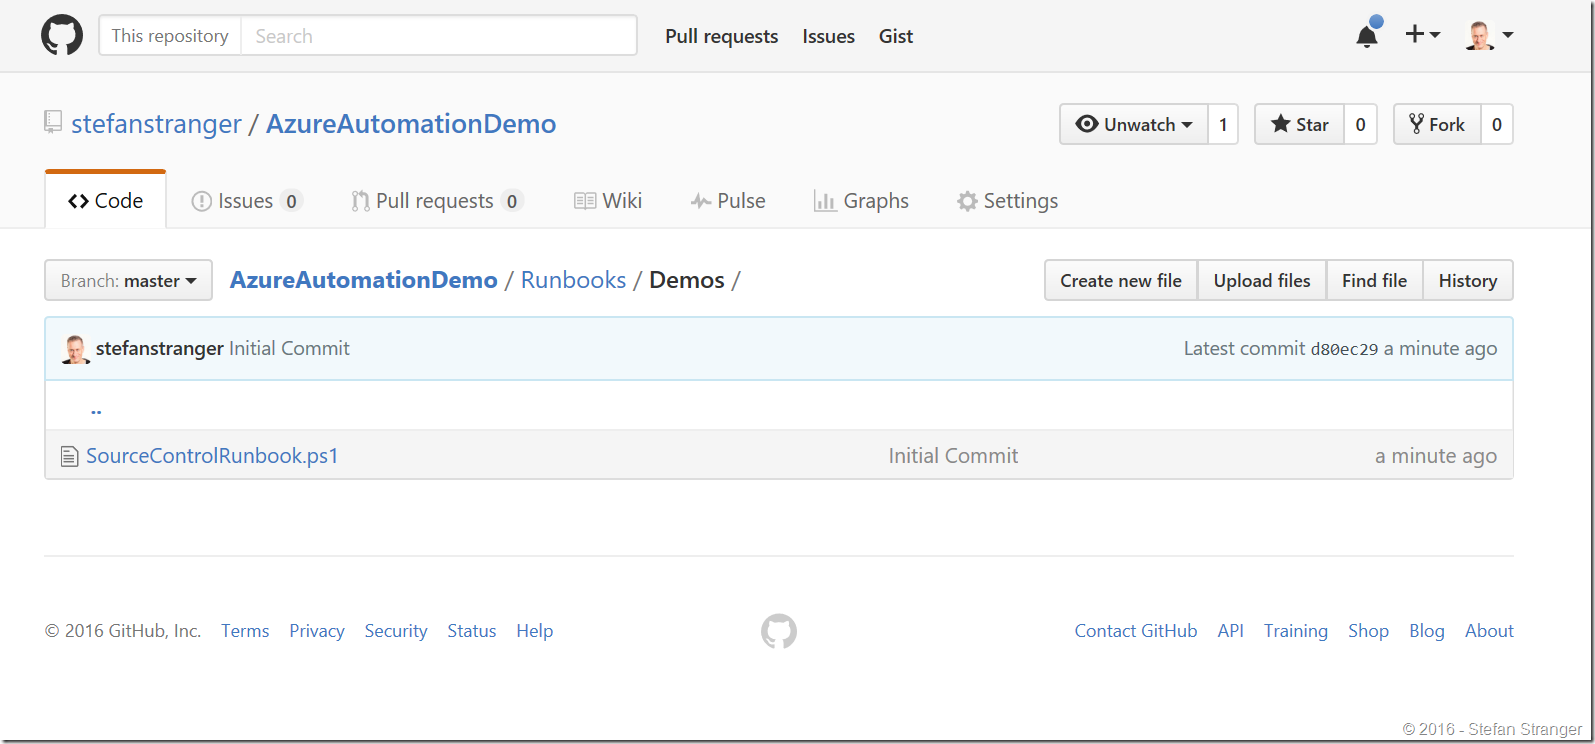Open the plus create-new dropdown
Screen dimensions: 1595x744
(1422, 35)
